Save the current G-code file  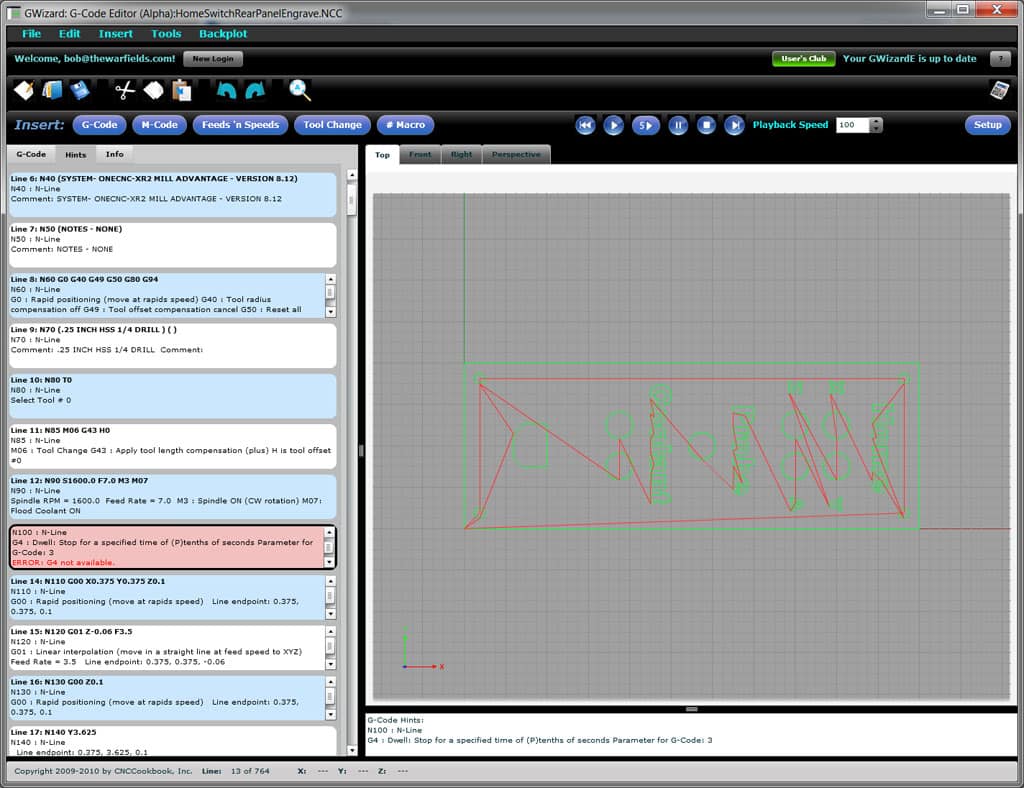point(80,90)
